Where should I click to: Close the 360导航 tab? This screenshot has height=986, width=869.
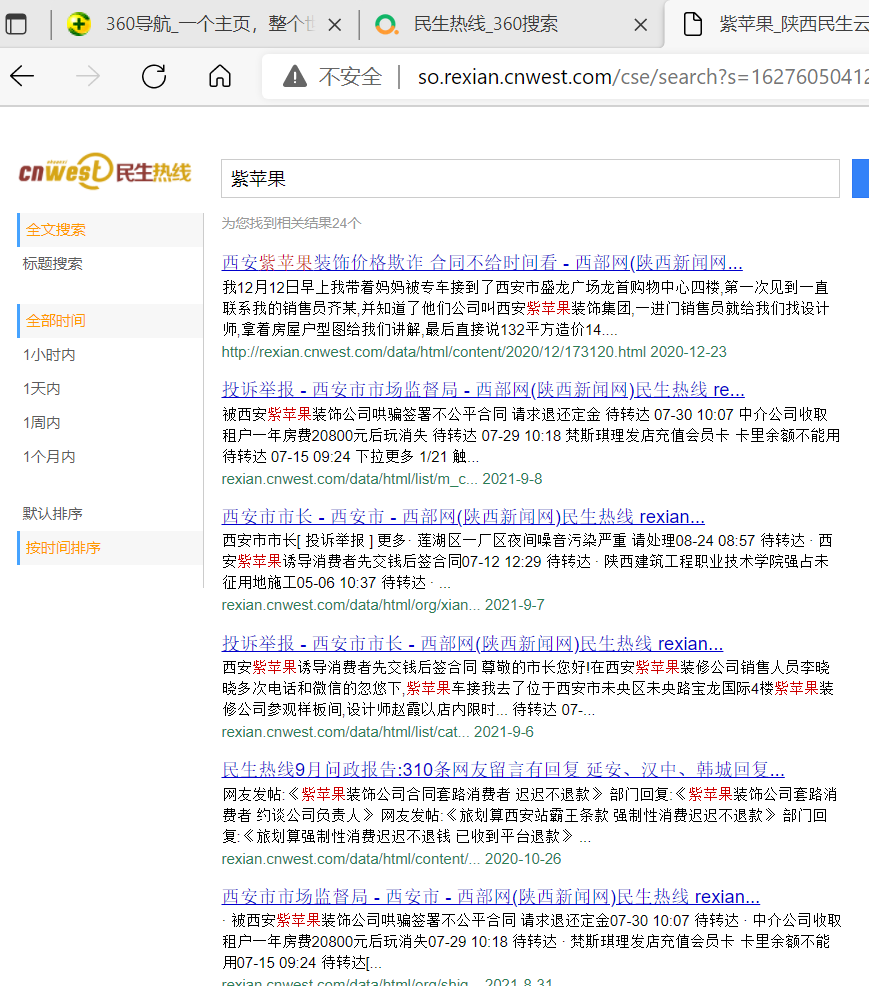pos(335,25)
